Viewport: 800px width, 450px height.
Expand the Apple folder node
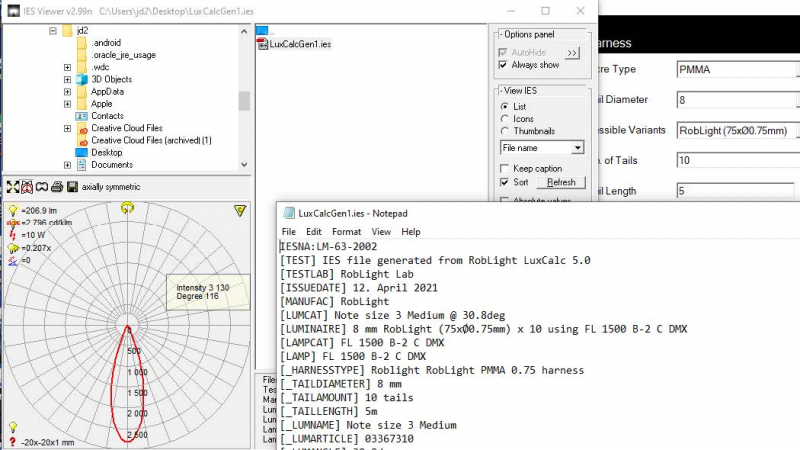tap(67, 104)
